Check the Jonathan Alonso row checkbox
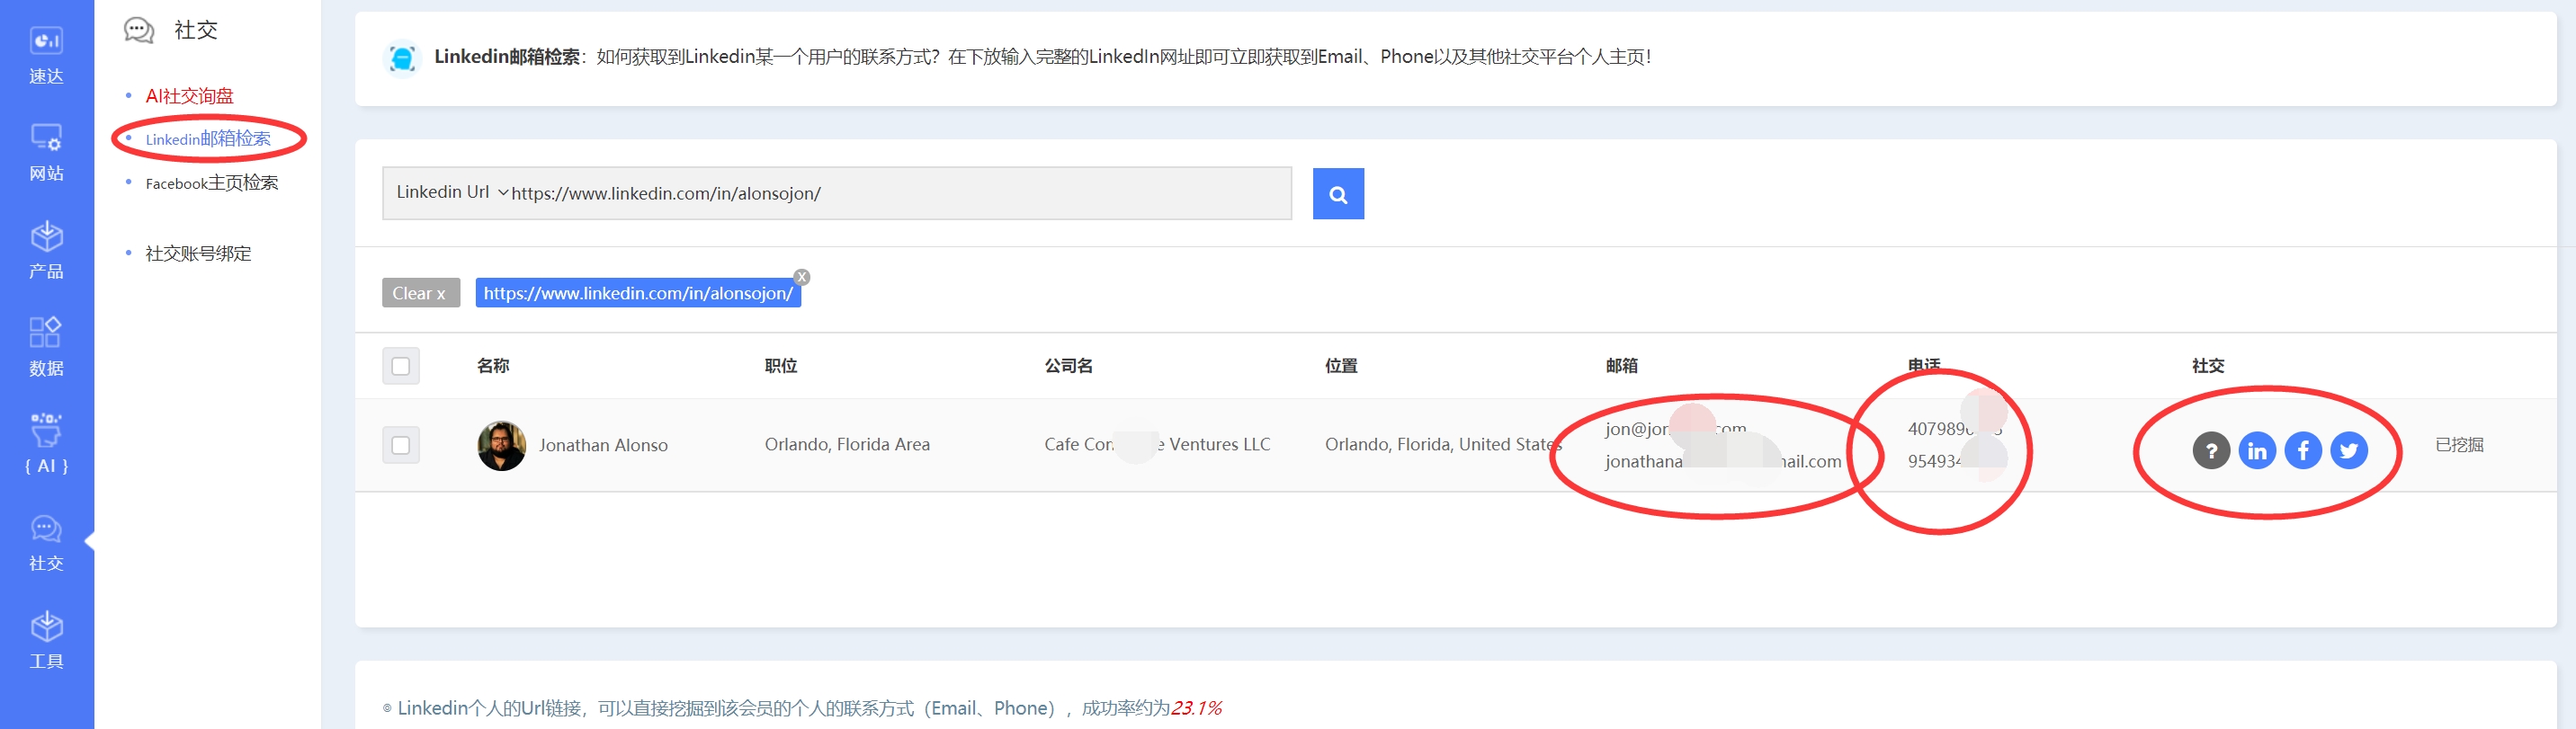Viewport: 2576px width, 729px height. pyautogui.click(x=400, y=445)
